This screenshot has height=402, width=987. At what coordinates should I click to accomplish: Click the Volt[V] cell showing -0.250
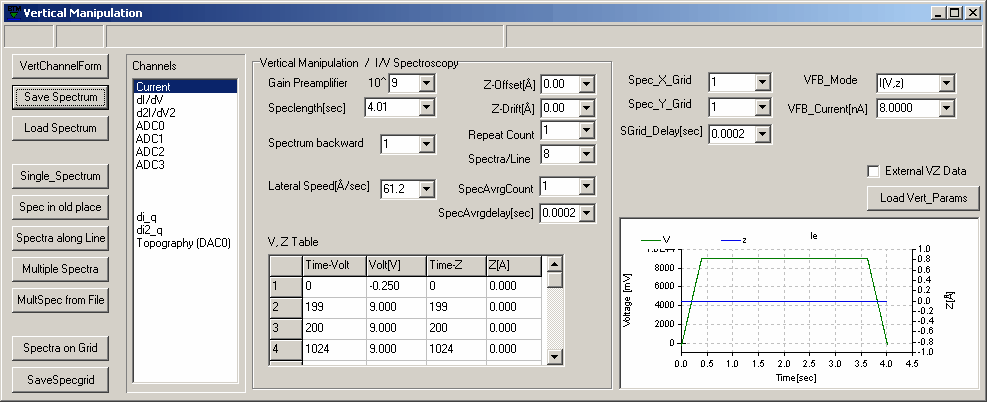pos(396,286)
